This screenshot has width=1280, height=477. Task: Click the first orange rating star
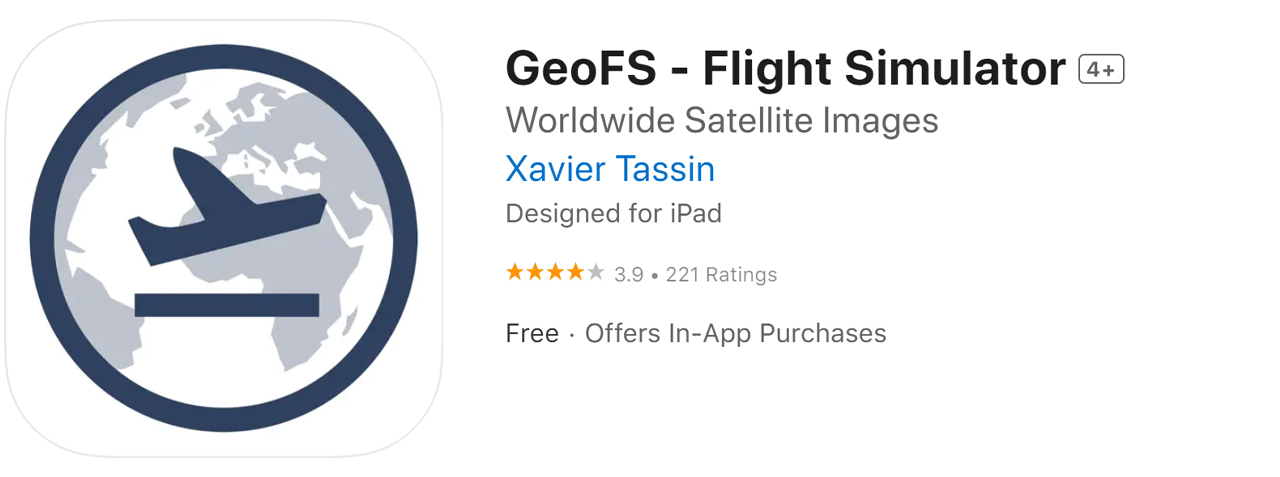tap(515, 272)
